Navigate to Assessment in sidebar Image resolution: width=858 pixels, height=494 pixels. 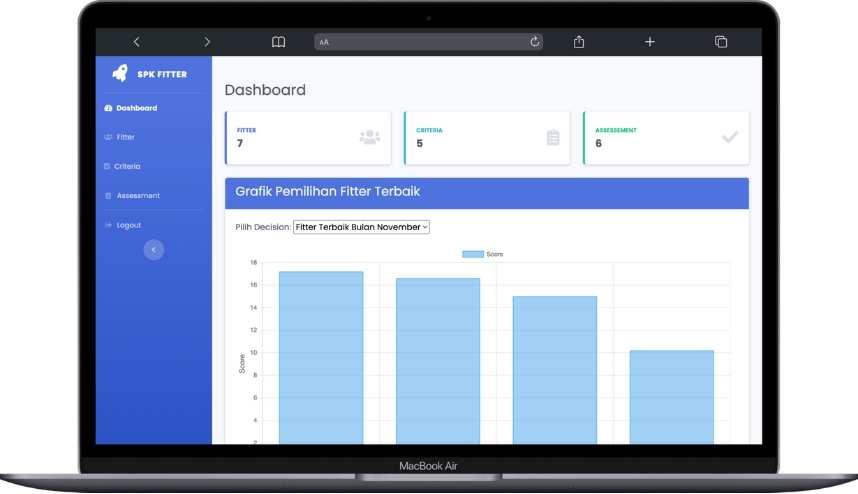click(x=137, y=196)
